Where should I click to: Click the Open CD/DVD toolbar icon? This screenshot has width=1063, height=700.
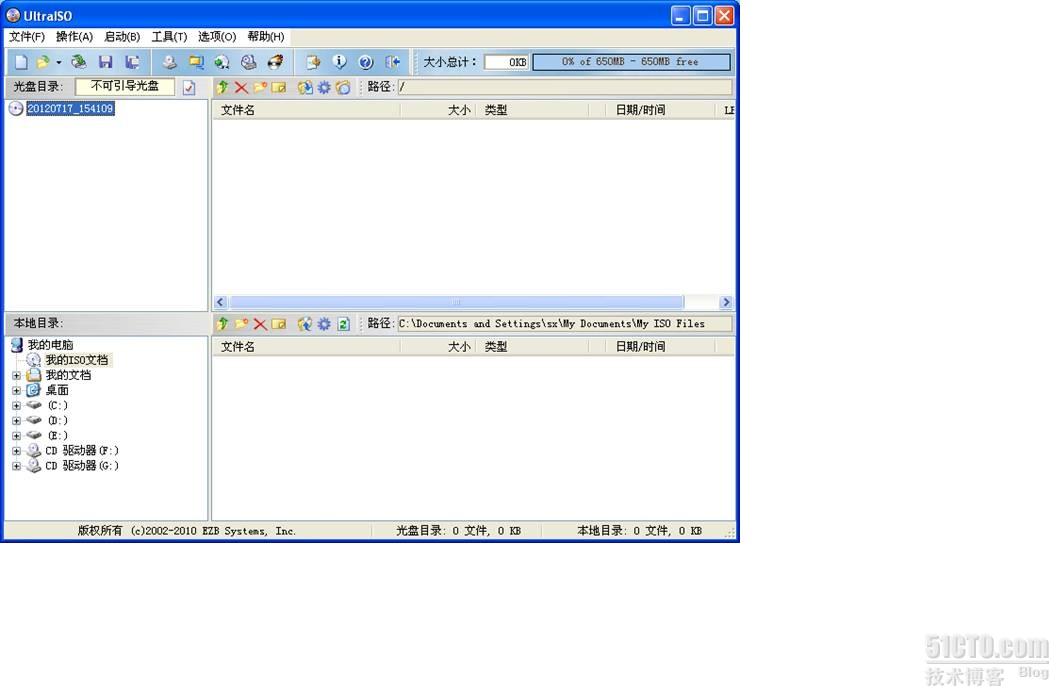pyautogui.click(x=79, y=62)
